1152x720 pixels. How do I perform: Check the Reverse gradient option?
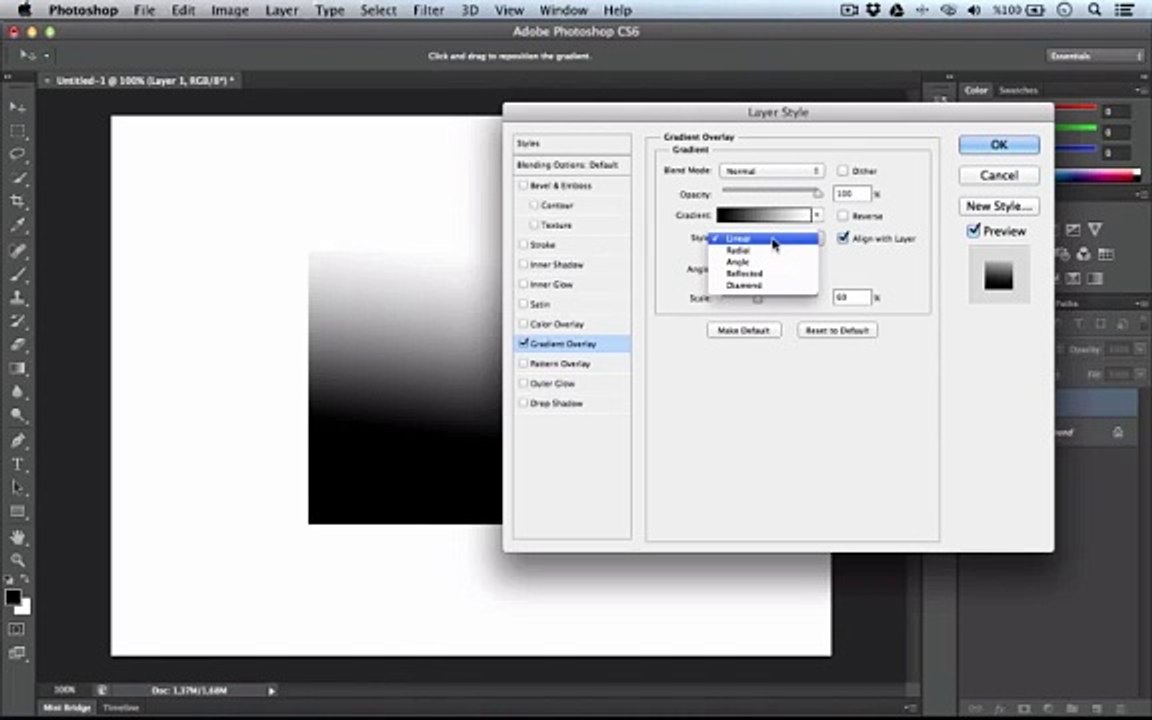coord(843,215)
